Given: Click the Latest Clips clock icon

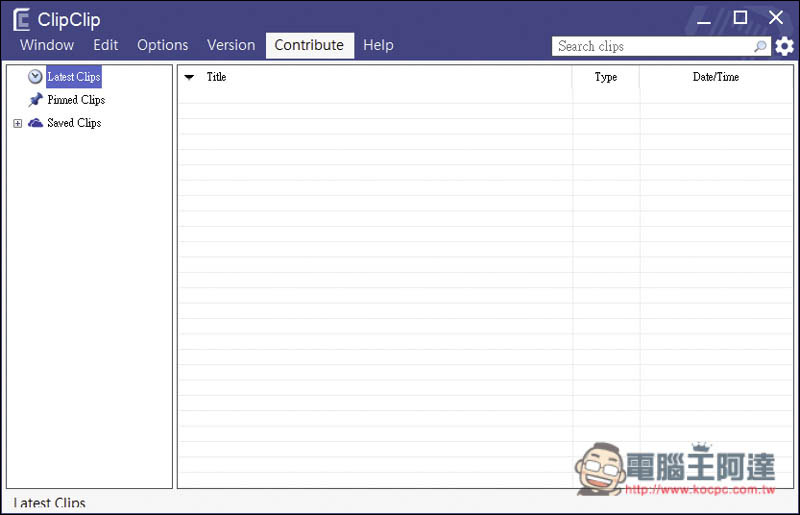Looking at the screenshot, I should 35,77.
